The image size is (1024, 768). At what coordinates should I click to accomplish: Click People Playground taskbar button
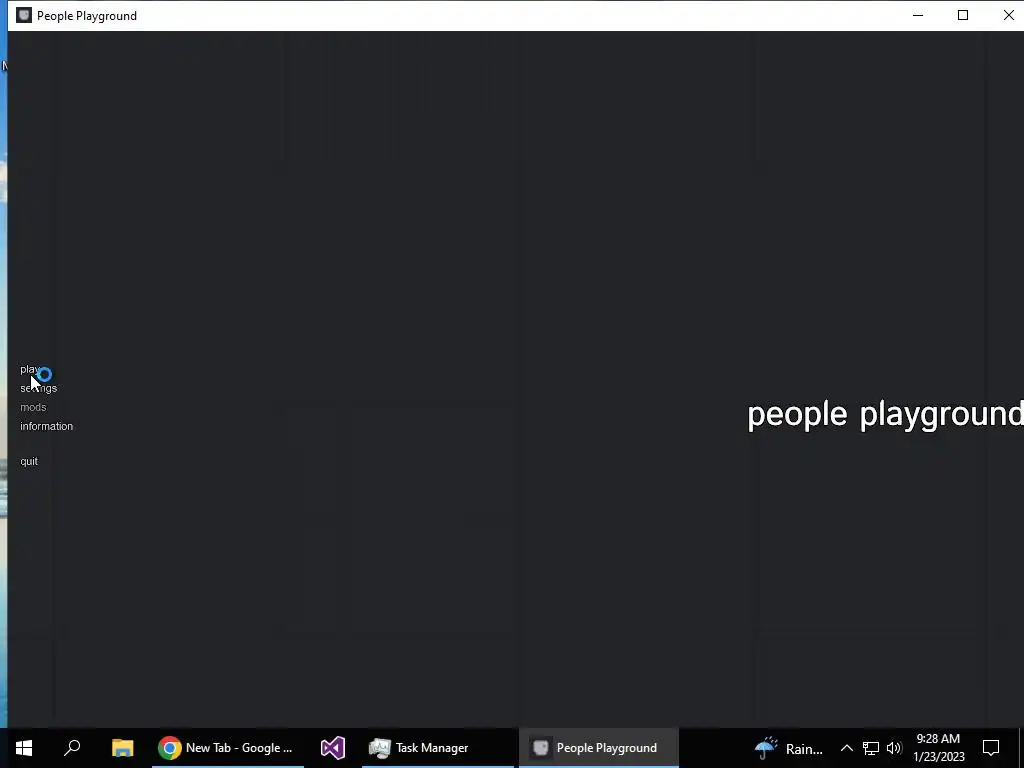point(599,748)
